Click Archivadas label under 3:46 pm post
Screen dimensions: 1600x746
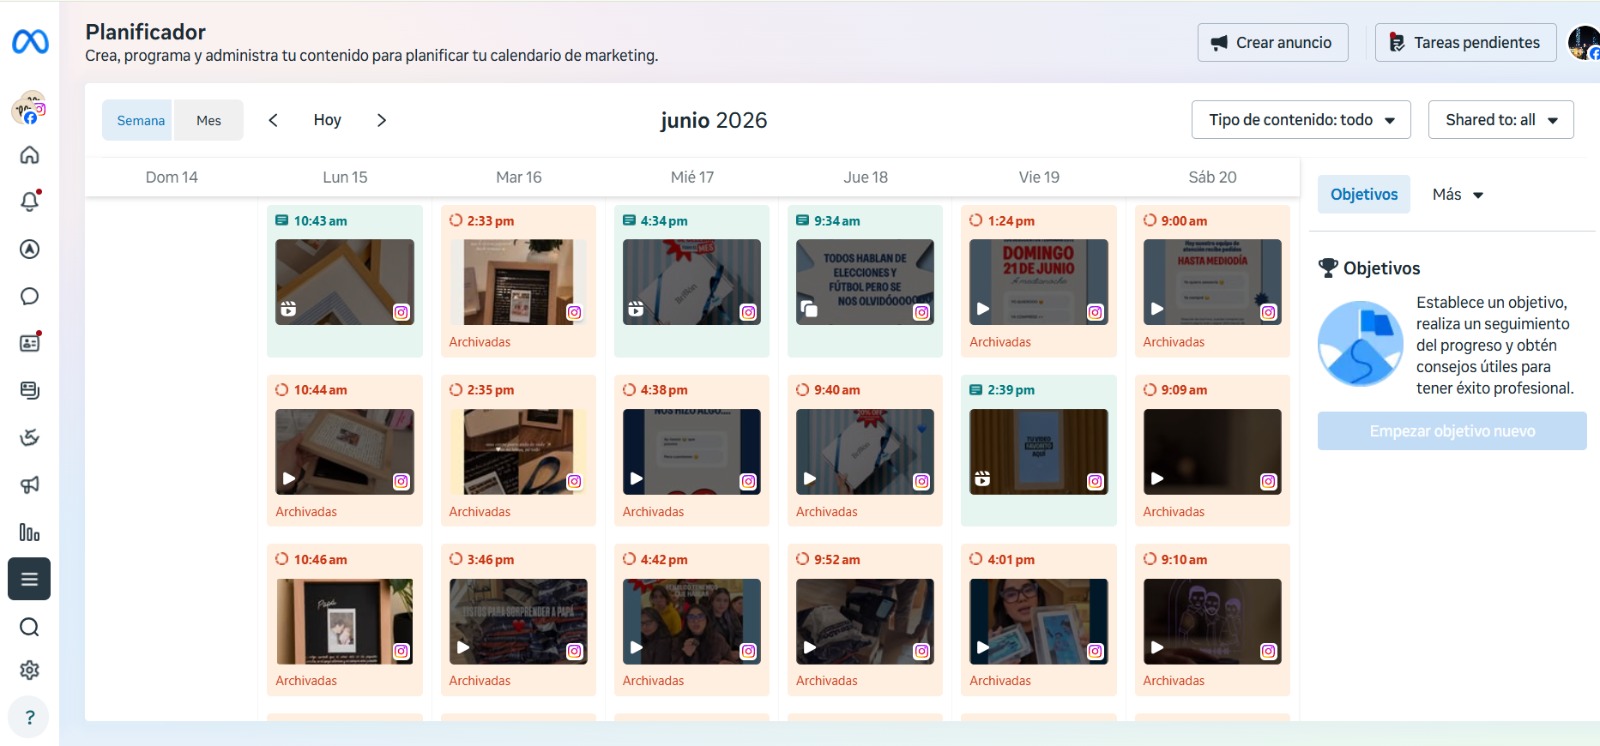point(480,681)
